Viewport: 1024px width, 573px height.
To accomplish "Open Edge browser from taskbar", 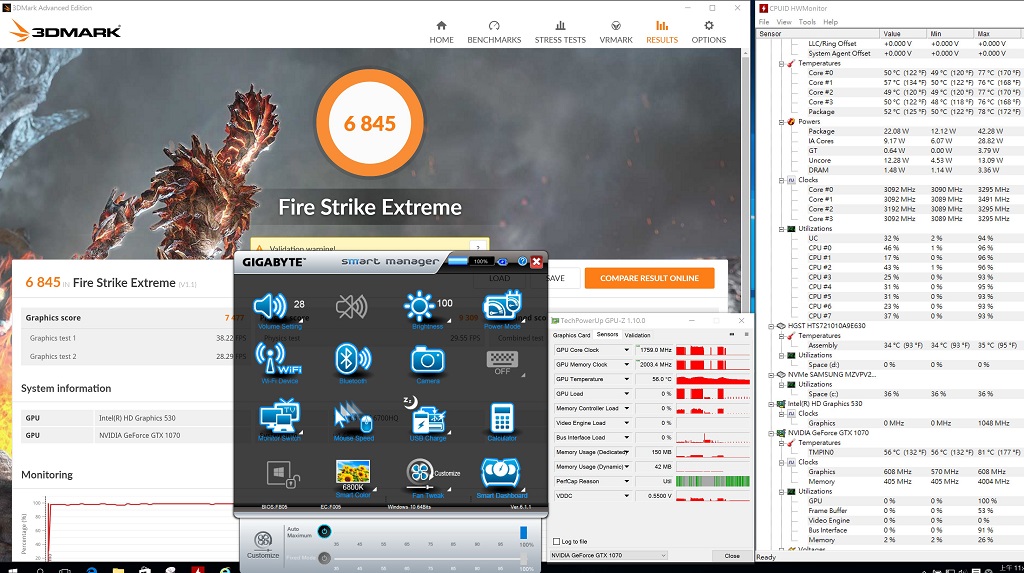I will [92, 568].
